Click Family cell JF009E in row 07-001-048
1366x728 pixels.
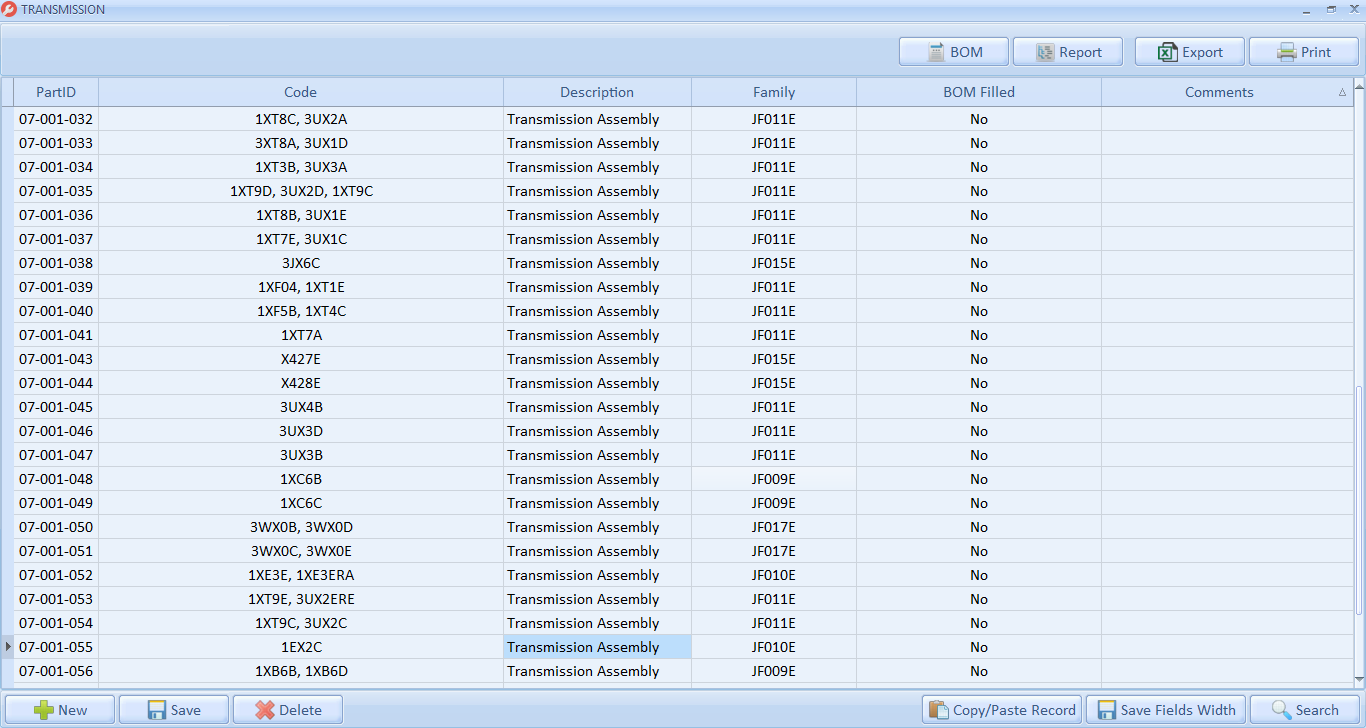click(x=774, y=479)
